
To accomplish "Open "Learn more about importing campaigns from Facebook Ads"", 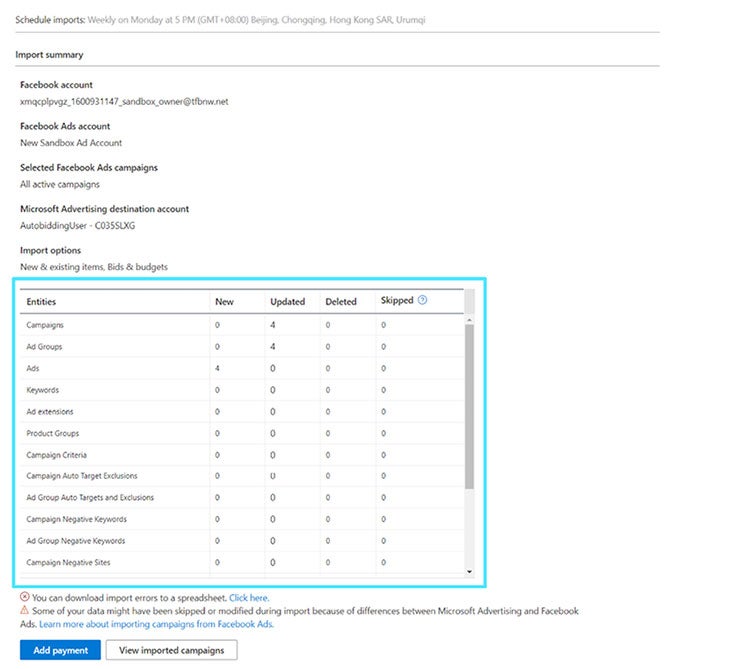I will pyautogui.click(x=156, y=624).
